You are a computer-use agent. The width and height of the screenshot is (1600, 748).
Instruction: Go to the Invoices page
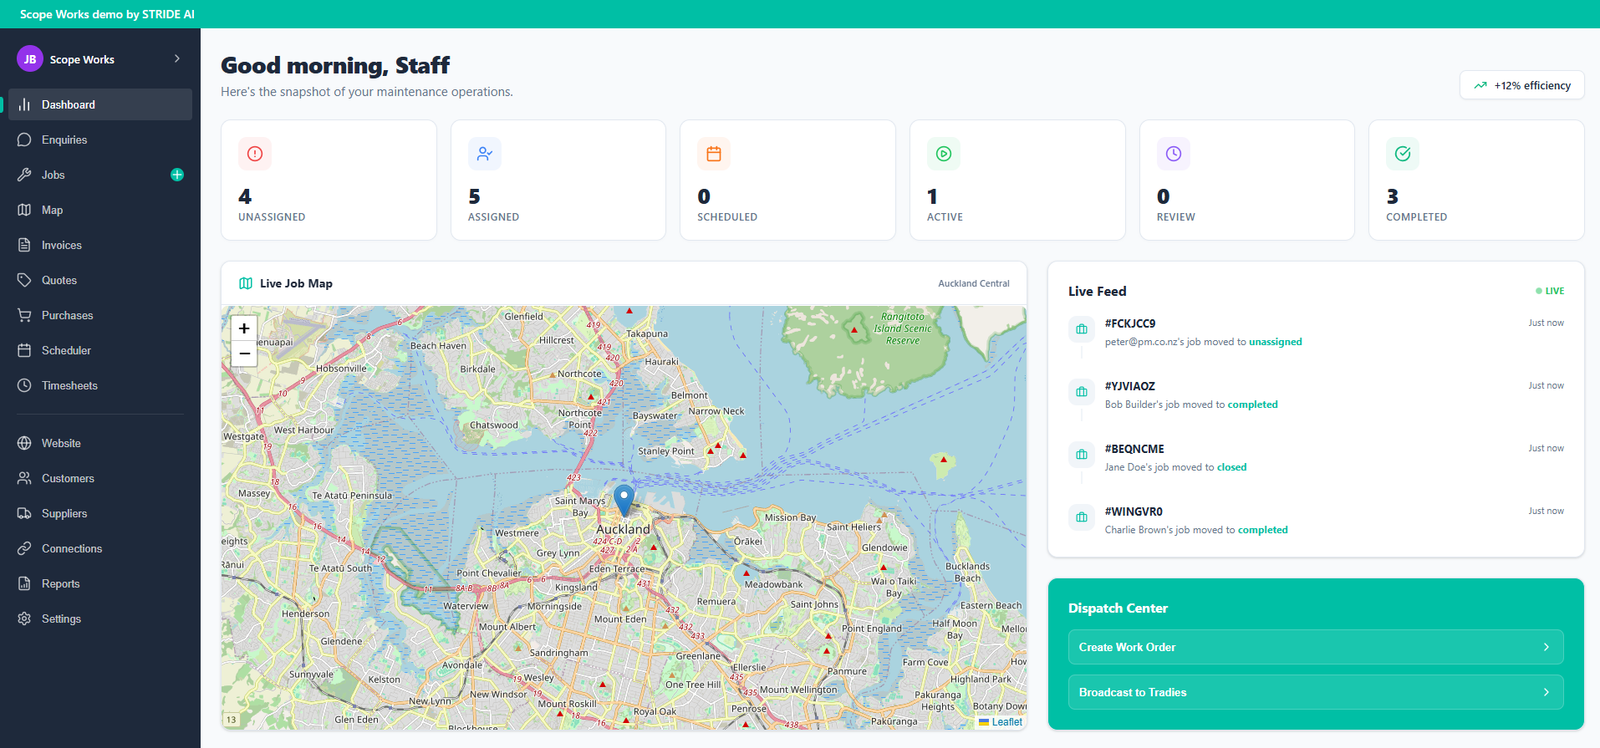(100, 245)
